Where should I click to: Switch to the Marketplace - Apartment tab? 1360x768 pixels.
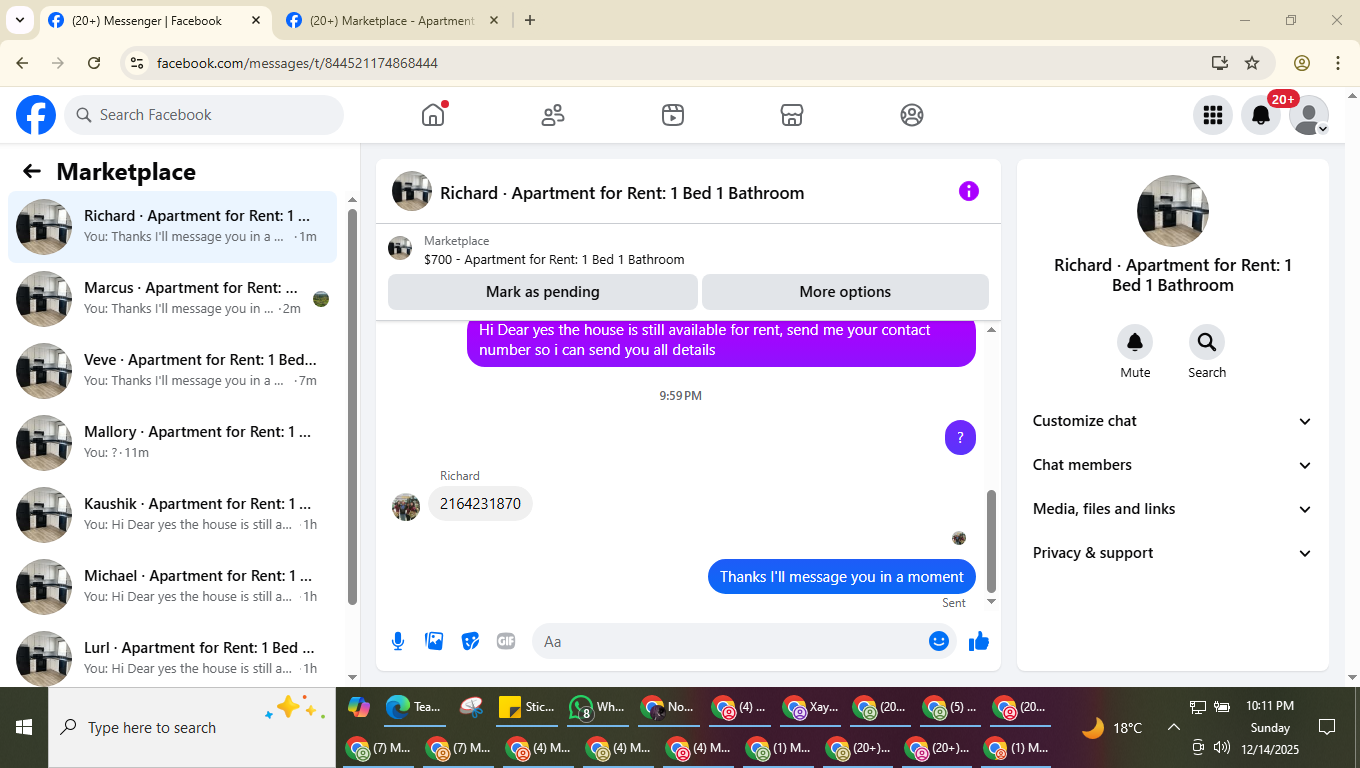coord(392,20)
